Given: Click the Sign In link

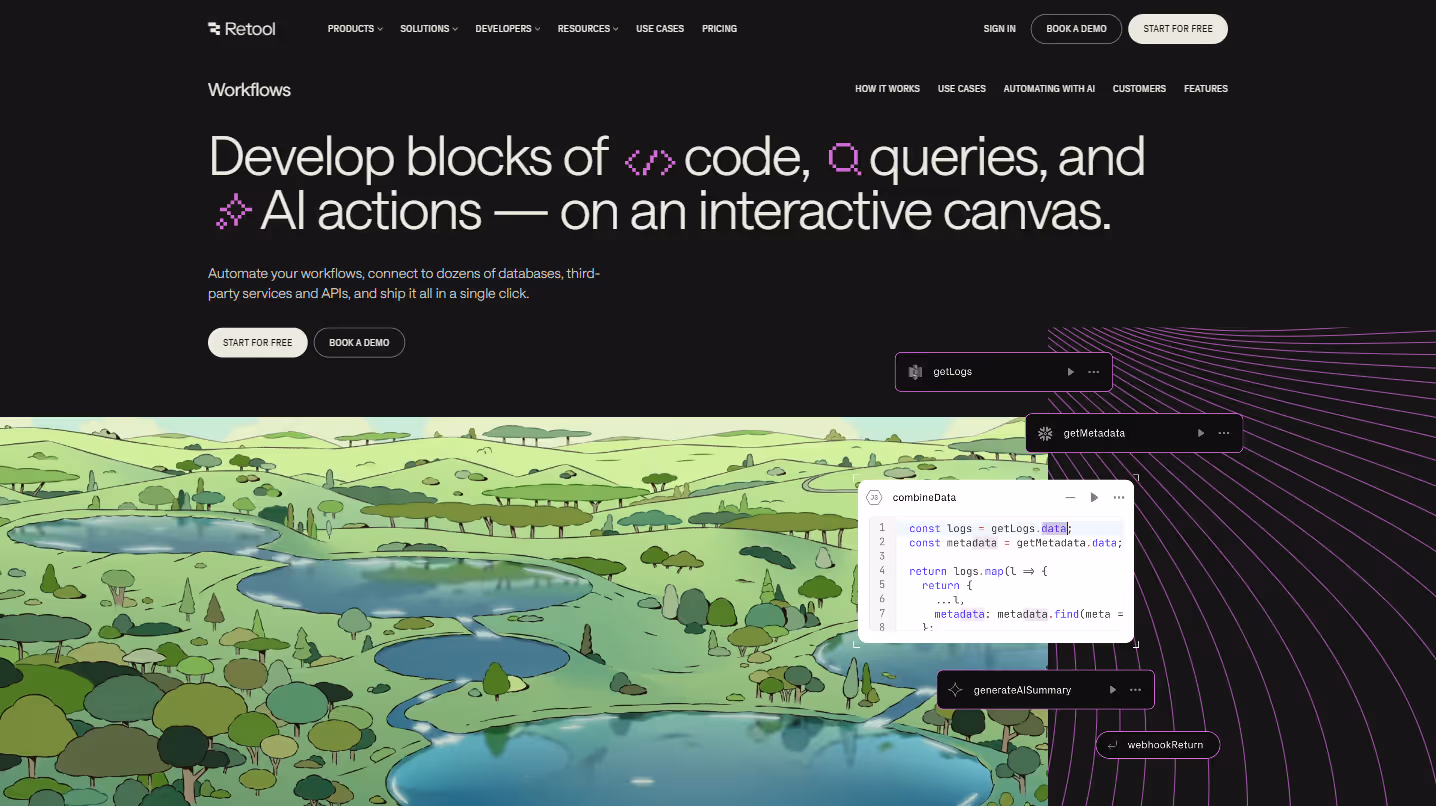Looking at the screenshot, I should point(999,29).
